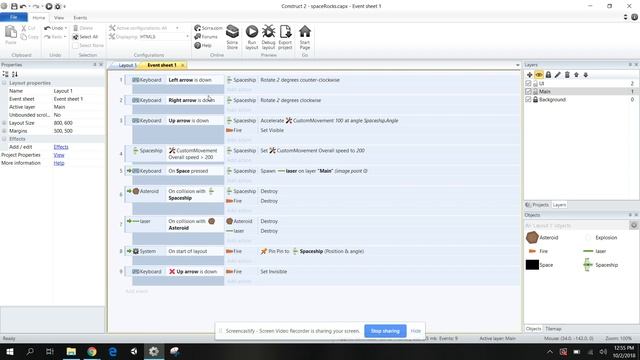Click the Project Properties View link
This screenshot has height=360, width=640.
tap(59, 155)
